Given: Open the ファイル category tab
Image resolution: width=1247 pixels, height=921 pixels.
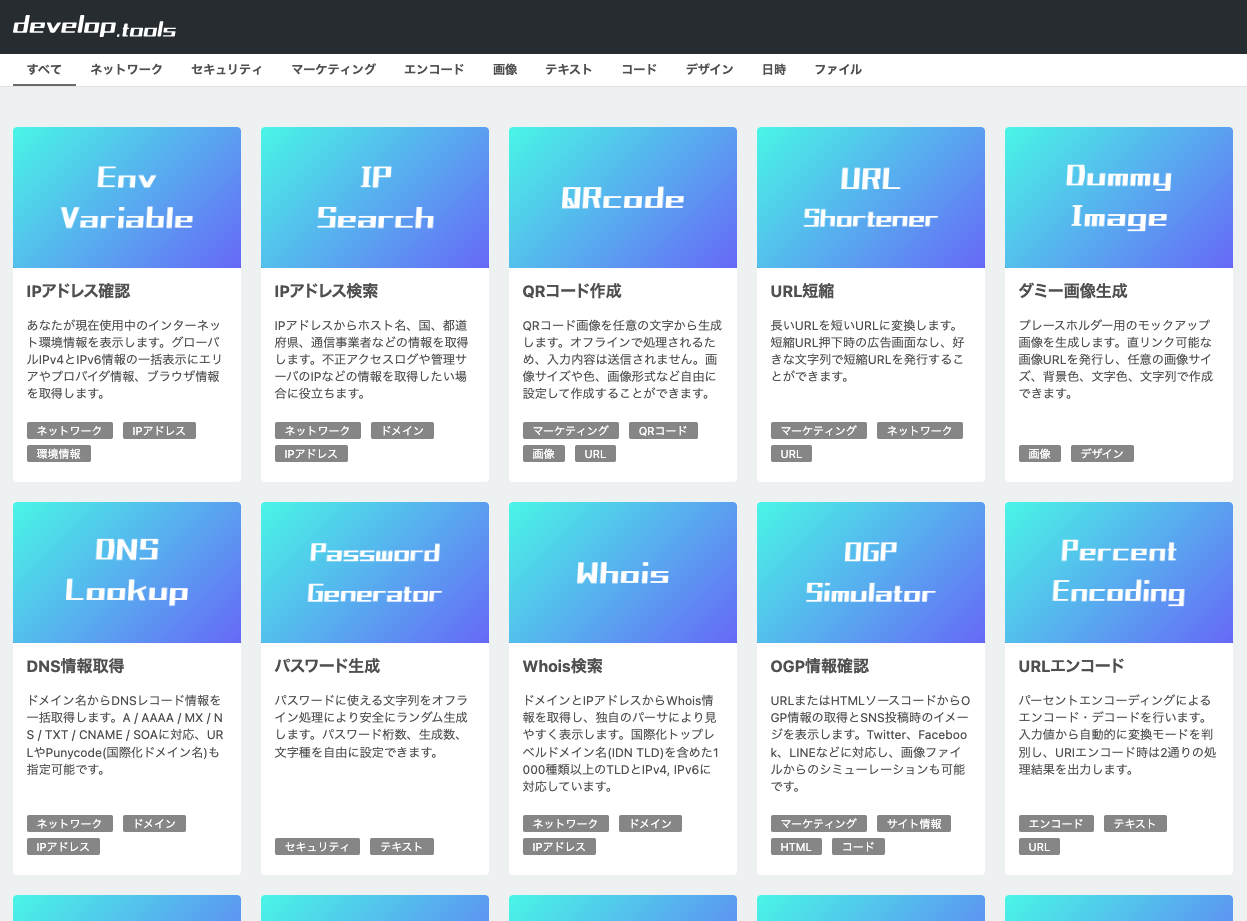Looking at the screenshot, I should coord(838,69).
